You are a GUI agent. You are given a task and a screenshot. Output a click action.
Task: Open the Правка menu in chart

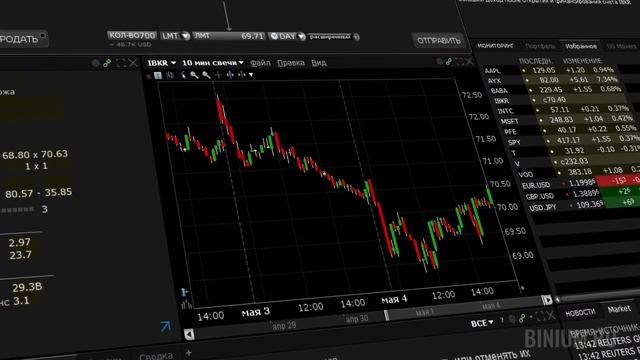pos(291,63)
